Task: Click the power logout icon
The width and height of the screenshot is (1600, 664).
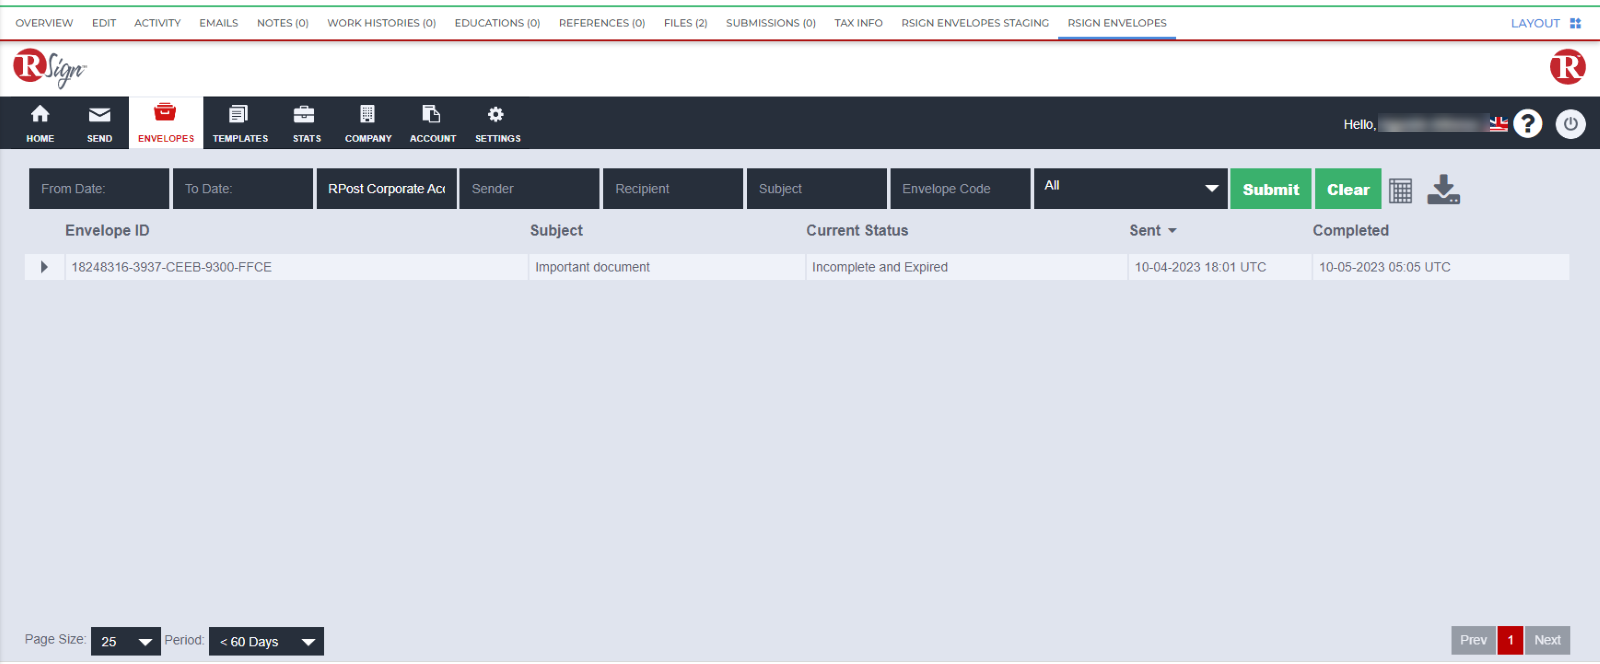Action: [1570, 124]
